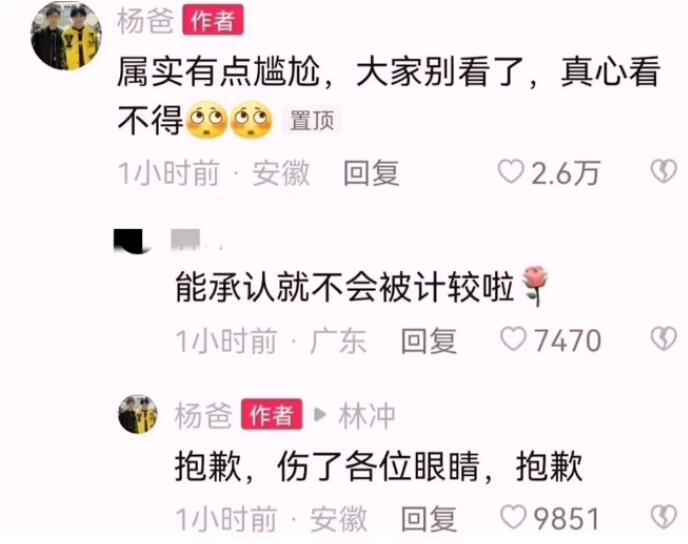This screenshot has width=688, height=544.
Task: Tap the 作者 badge in the bottom reply
Action: tap(272, 414)
